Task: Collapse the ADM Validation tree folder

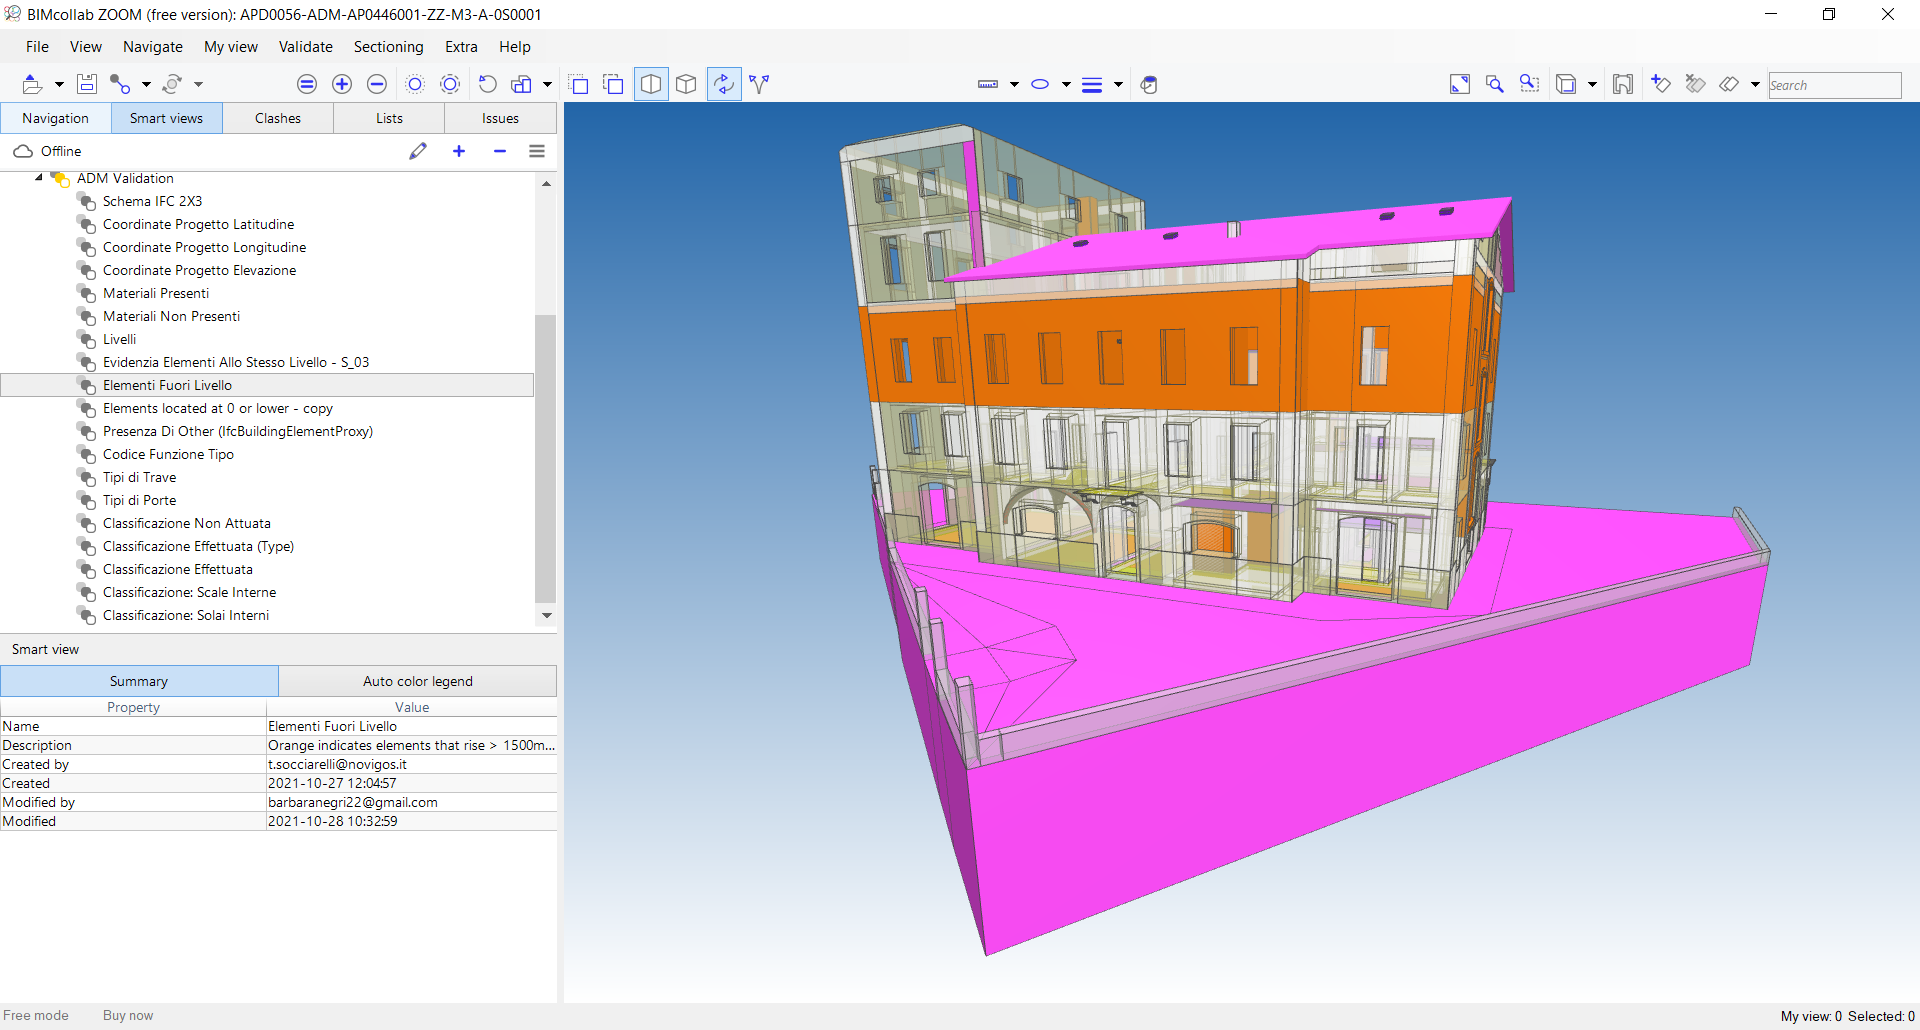Action: 39,178
